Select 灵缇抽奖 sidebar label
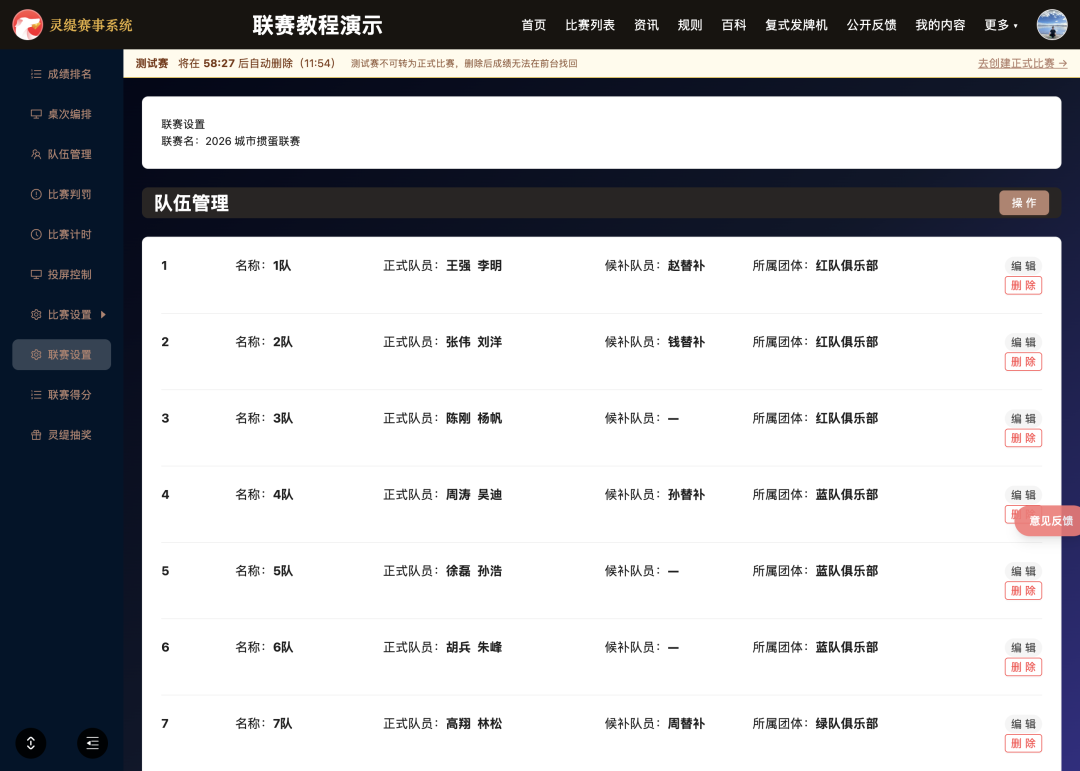Image resolution: width=1080 pixels, height=771 pixels. click(70, 435)
